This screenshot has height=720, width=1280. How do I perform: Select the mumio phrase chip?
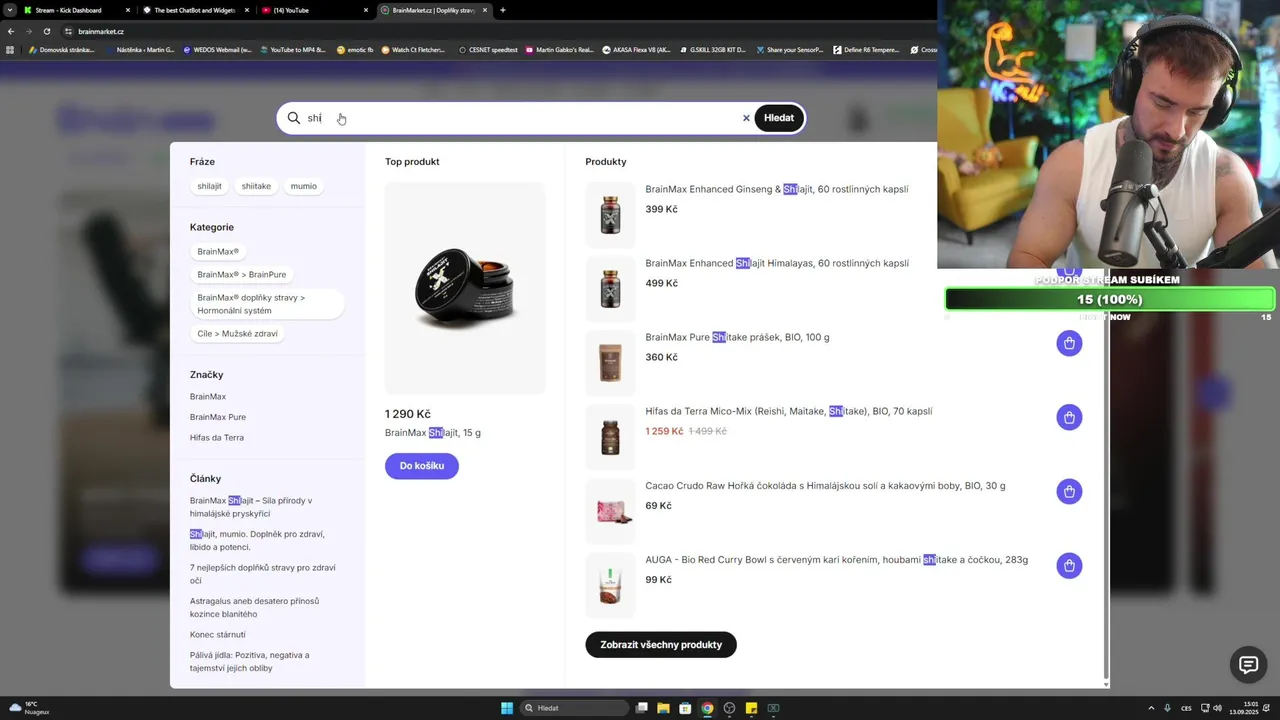click(x=303, y=186)
